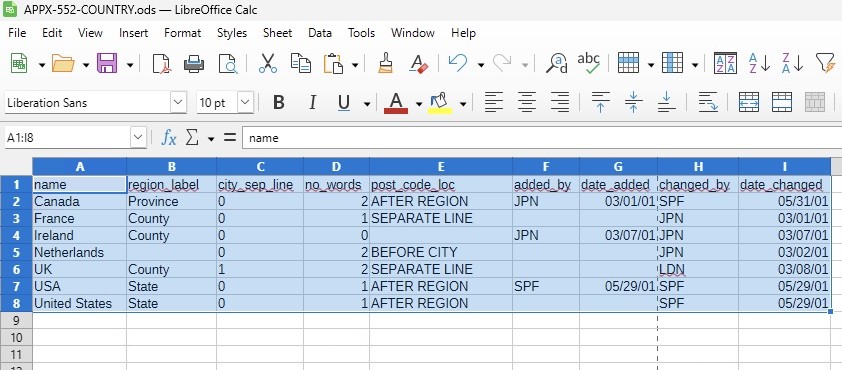Align text right
Viewport: 842px width, 370px height.
coord(560,103)
